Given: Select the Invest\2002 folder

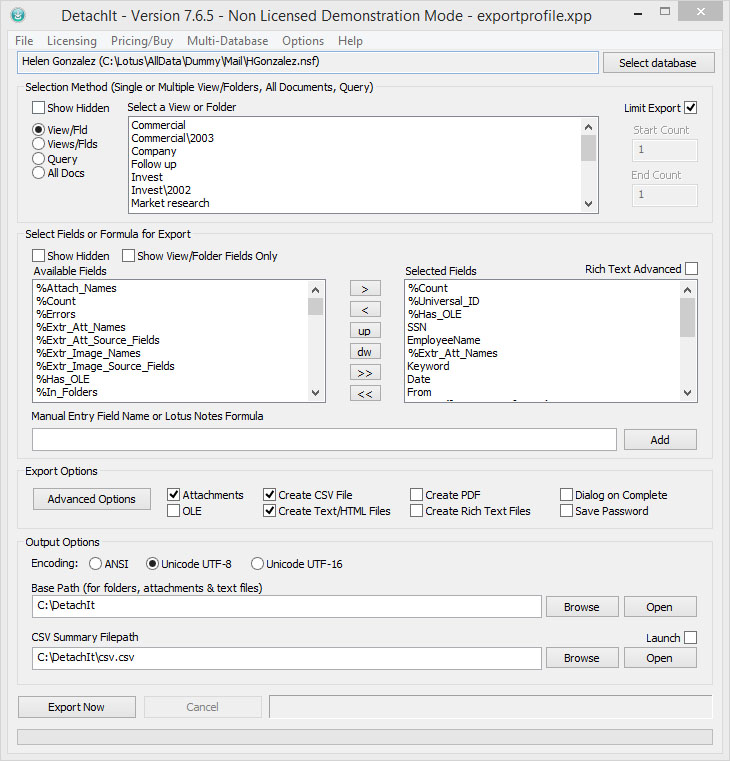Looking at the screenshot, I should [x=355, y=190].
